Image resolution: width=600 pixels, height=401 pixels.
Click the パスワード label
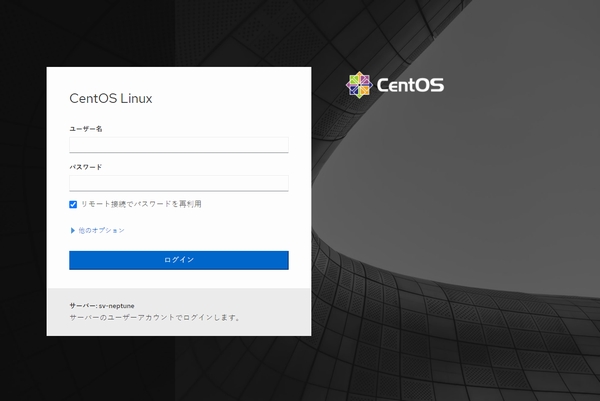[86, 167]
